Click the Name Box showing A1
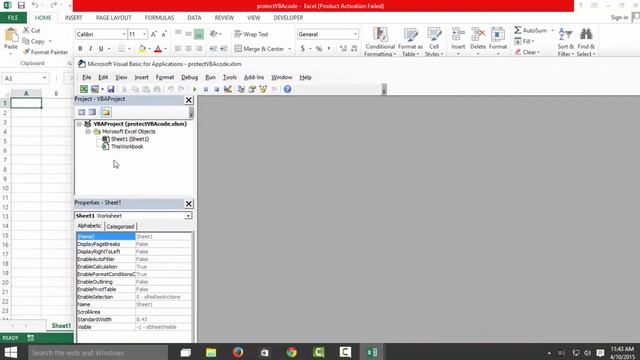This screenshot has height=360, width=640. (24, 78)
